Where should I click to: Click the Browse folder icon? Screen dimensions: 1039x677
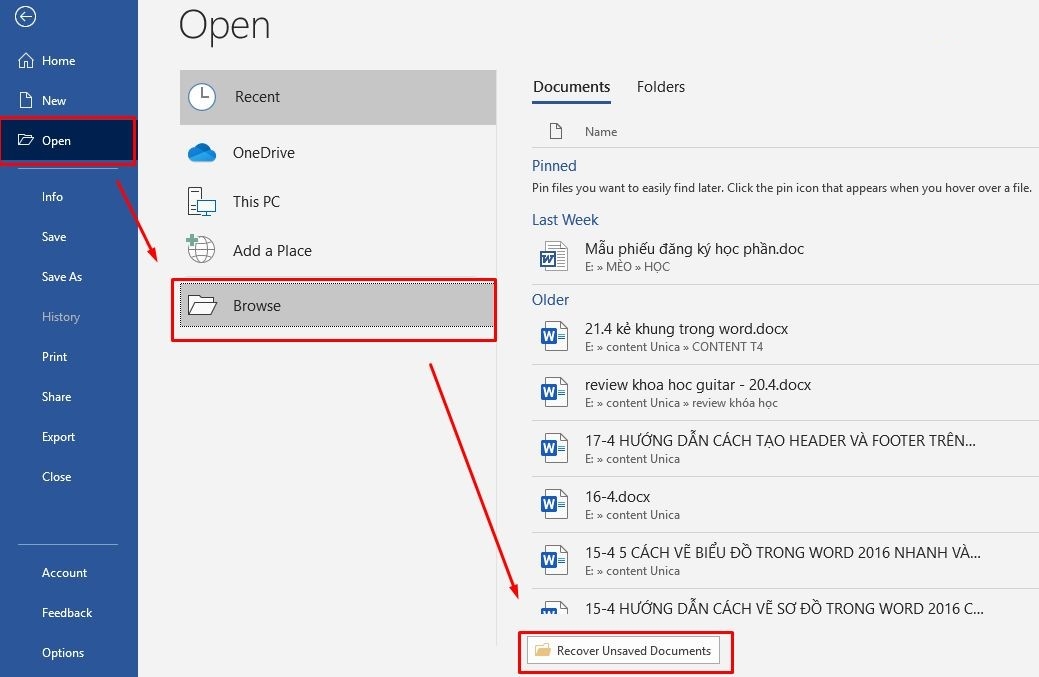202,305
